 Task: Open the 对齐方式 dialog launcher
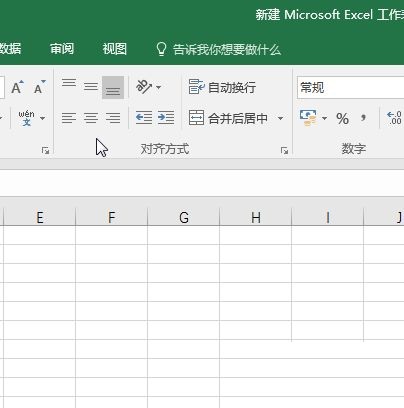(284, 151)
